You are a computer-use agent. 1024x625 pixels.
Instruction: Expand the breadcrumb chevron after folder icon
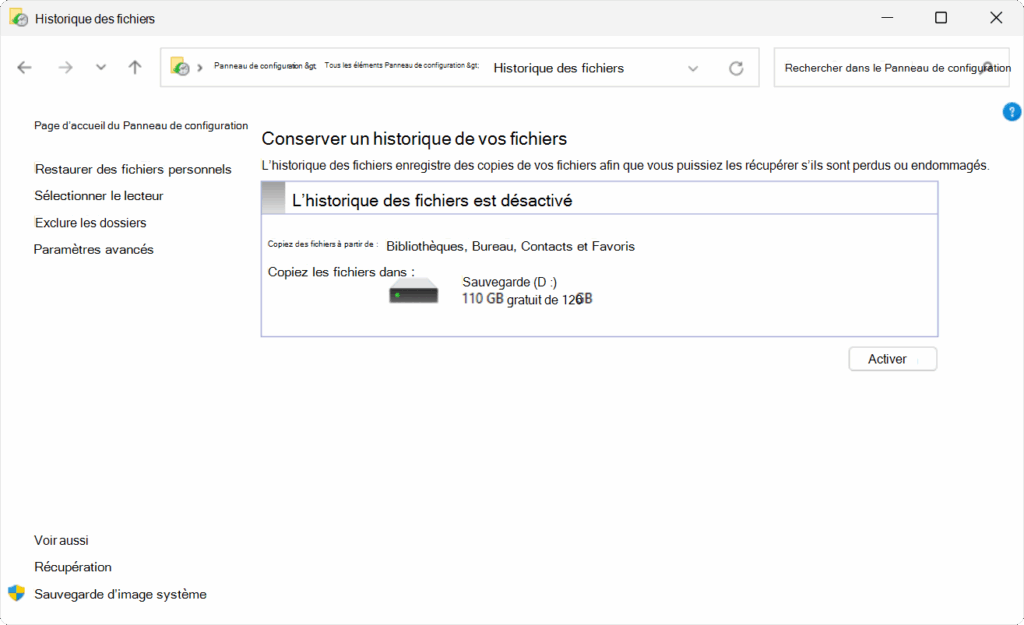200,68
